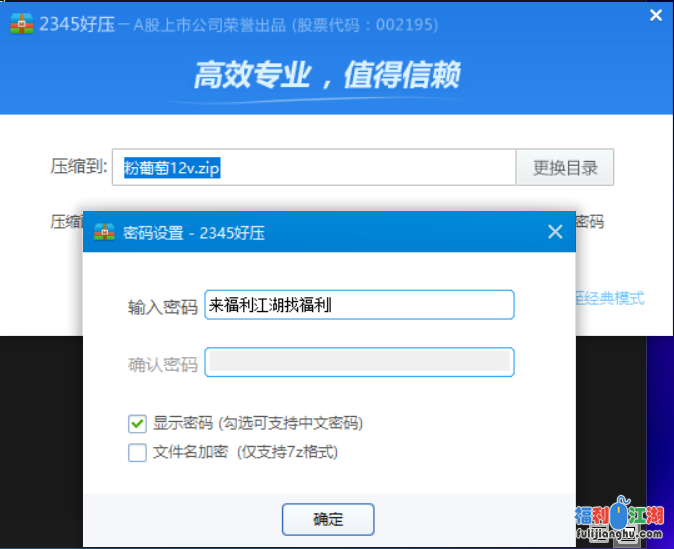Click the 福利江湖 watermark logo
674x549 pixels.
(620, 515)
